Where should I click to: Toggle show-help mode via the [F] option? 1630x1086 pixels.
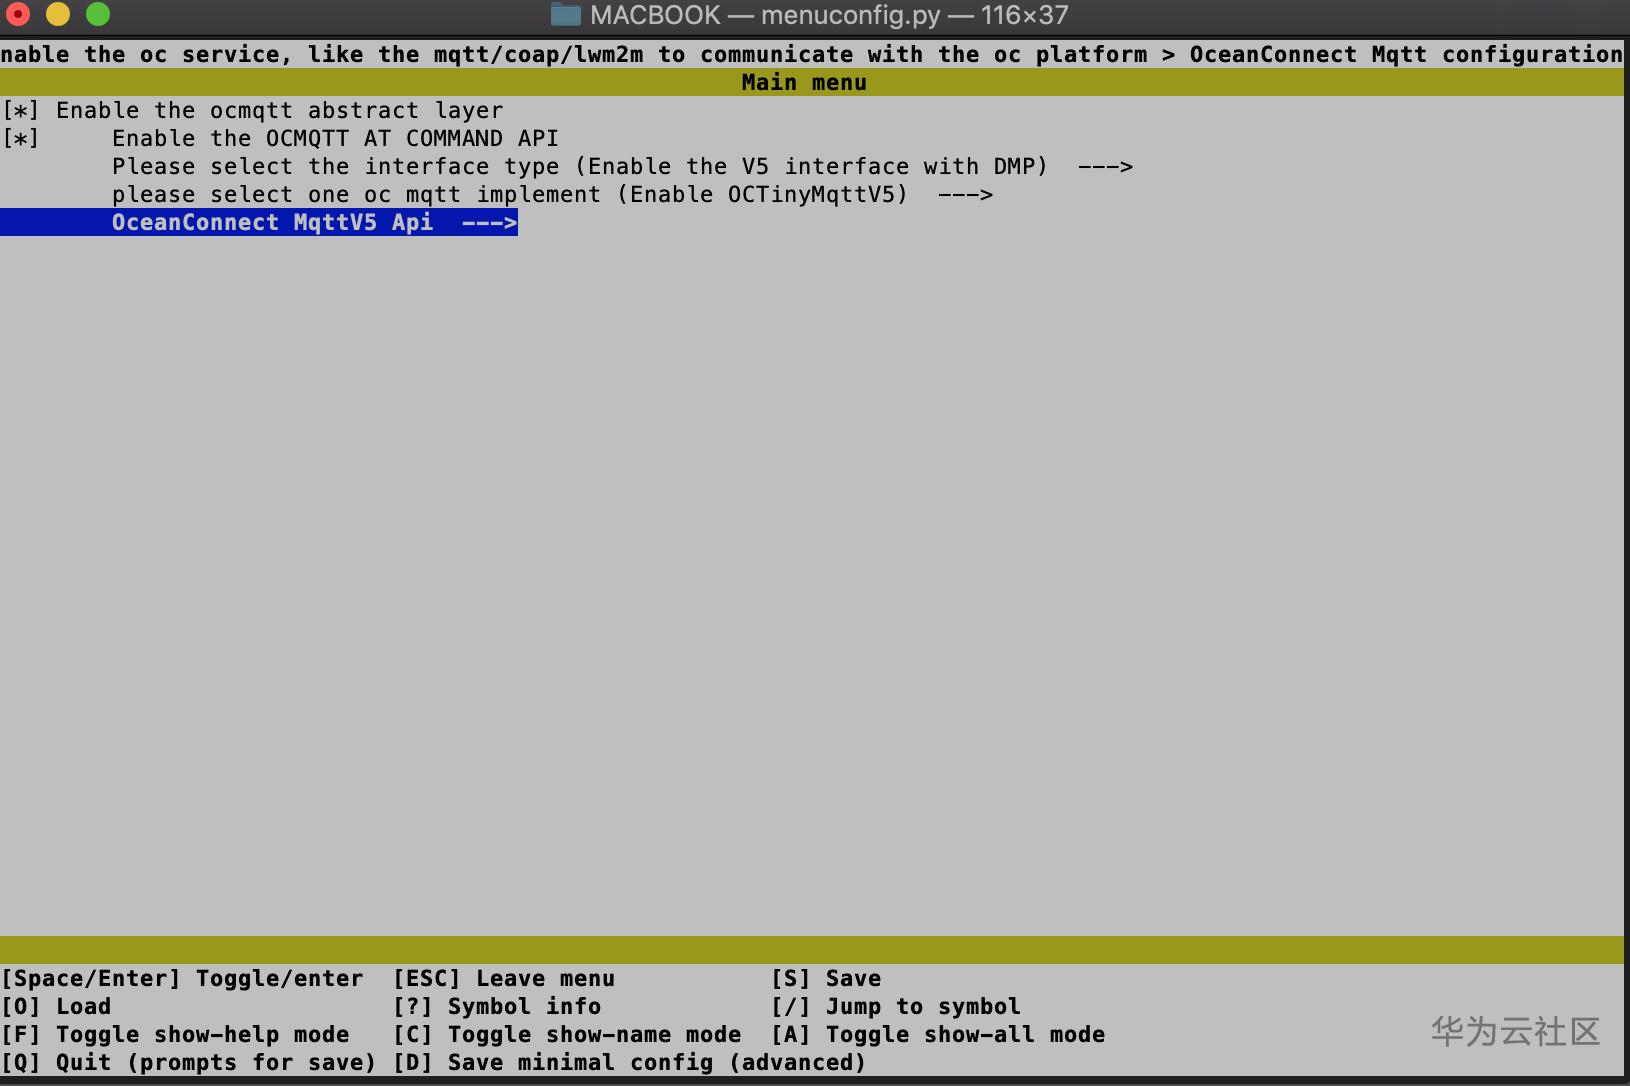click(x=174, y=1034)
